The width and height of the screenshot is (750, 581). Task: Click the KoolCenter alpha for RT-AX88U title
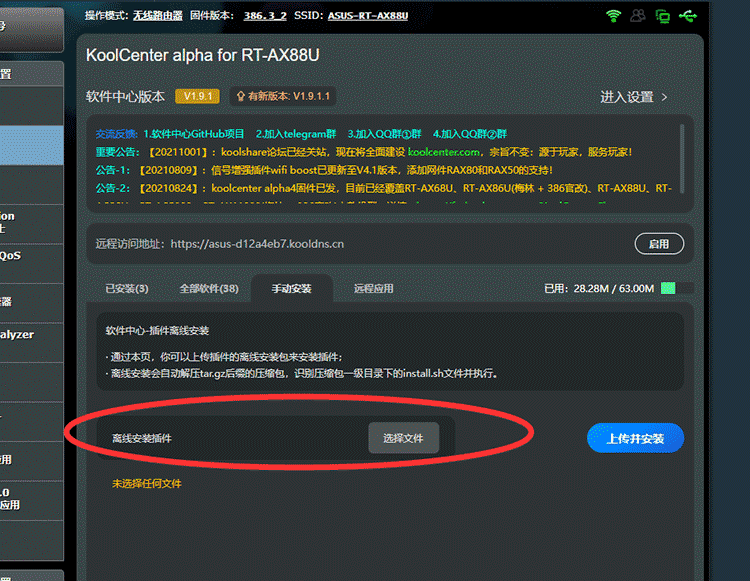pos(203,55)
